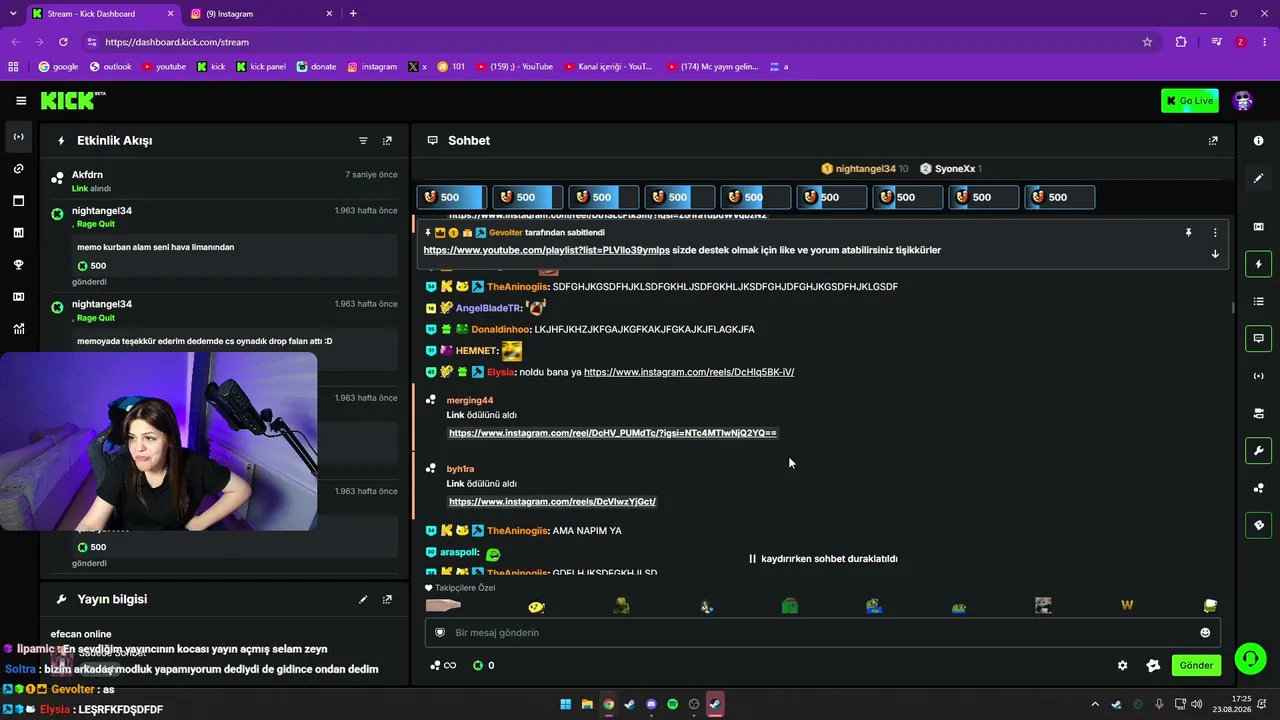Open the pinned YouTube playlist link

point(547,250)
